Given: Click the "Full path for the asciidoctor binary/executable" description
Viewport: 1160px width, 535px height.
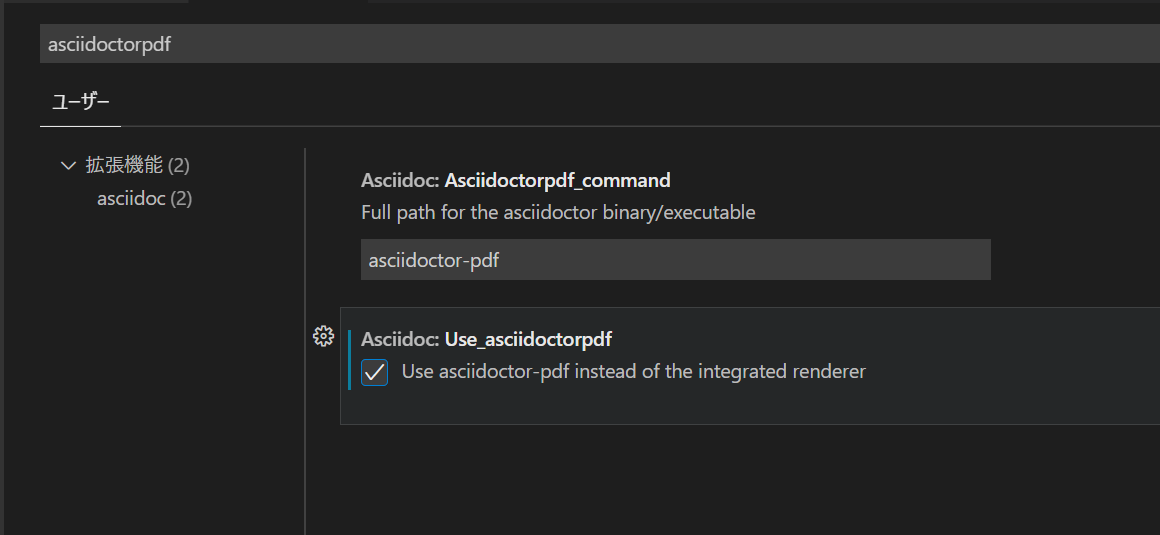Looking at the screenshot, I should pyautogui.click(x=558, y=212).
